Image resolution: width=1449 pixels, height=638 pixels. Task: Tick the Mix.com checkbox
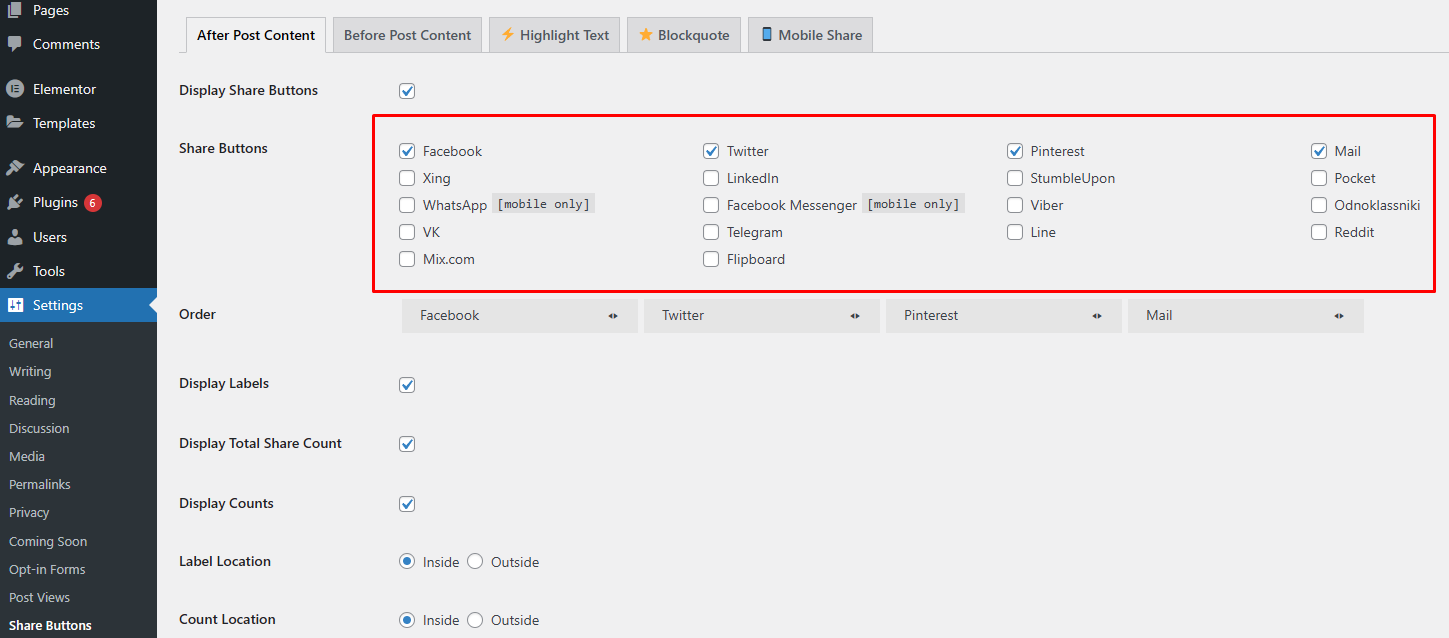pyautogui.click(x=407, y=259)
